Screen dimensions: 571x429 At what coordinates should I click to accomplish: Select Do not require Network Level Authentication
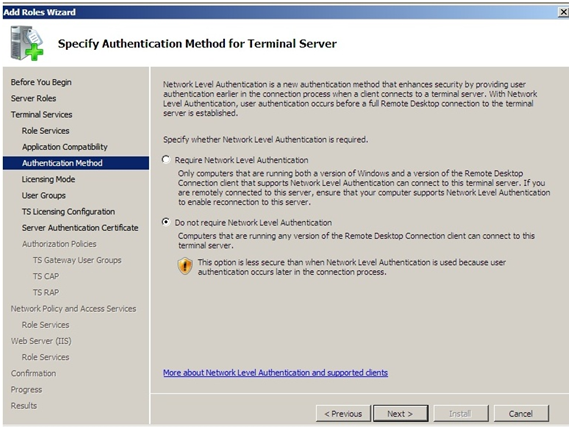coord(166,222)
